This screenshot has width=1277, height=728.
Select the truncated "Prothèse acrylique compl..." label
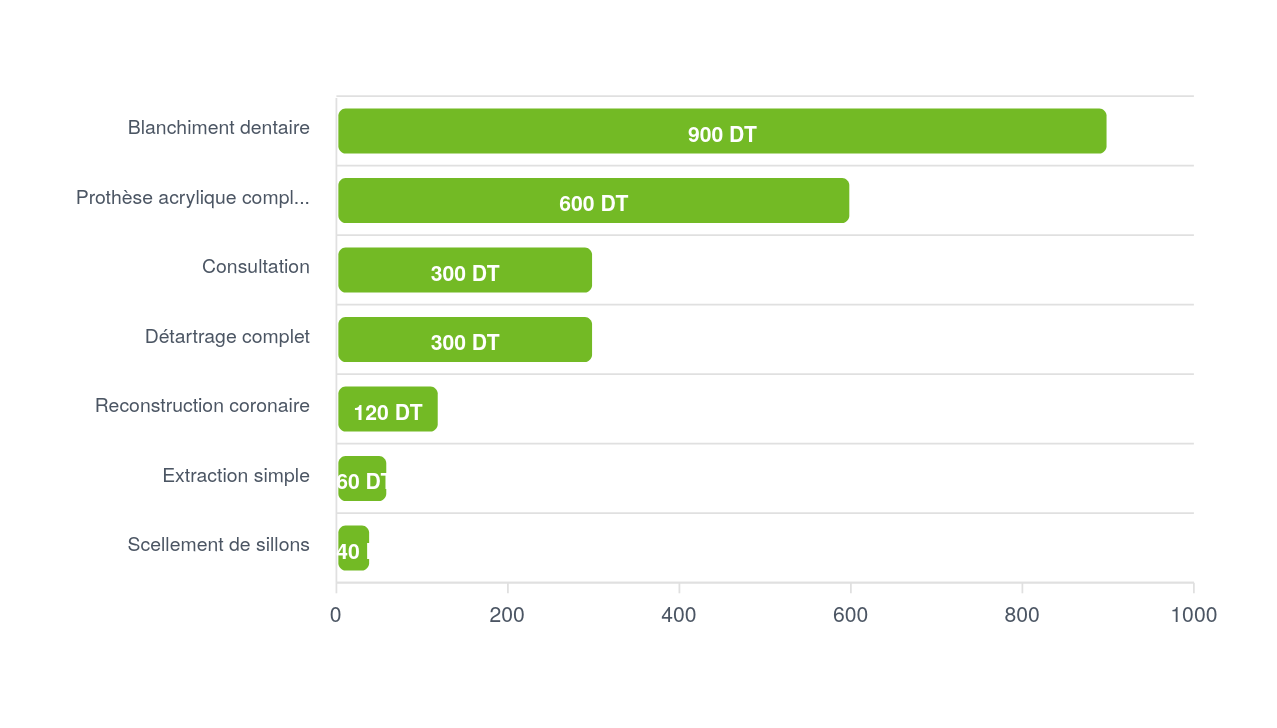192,198
